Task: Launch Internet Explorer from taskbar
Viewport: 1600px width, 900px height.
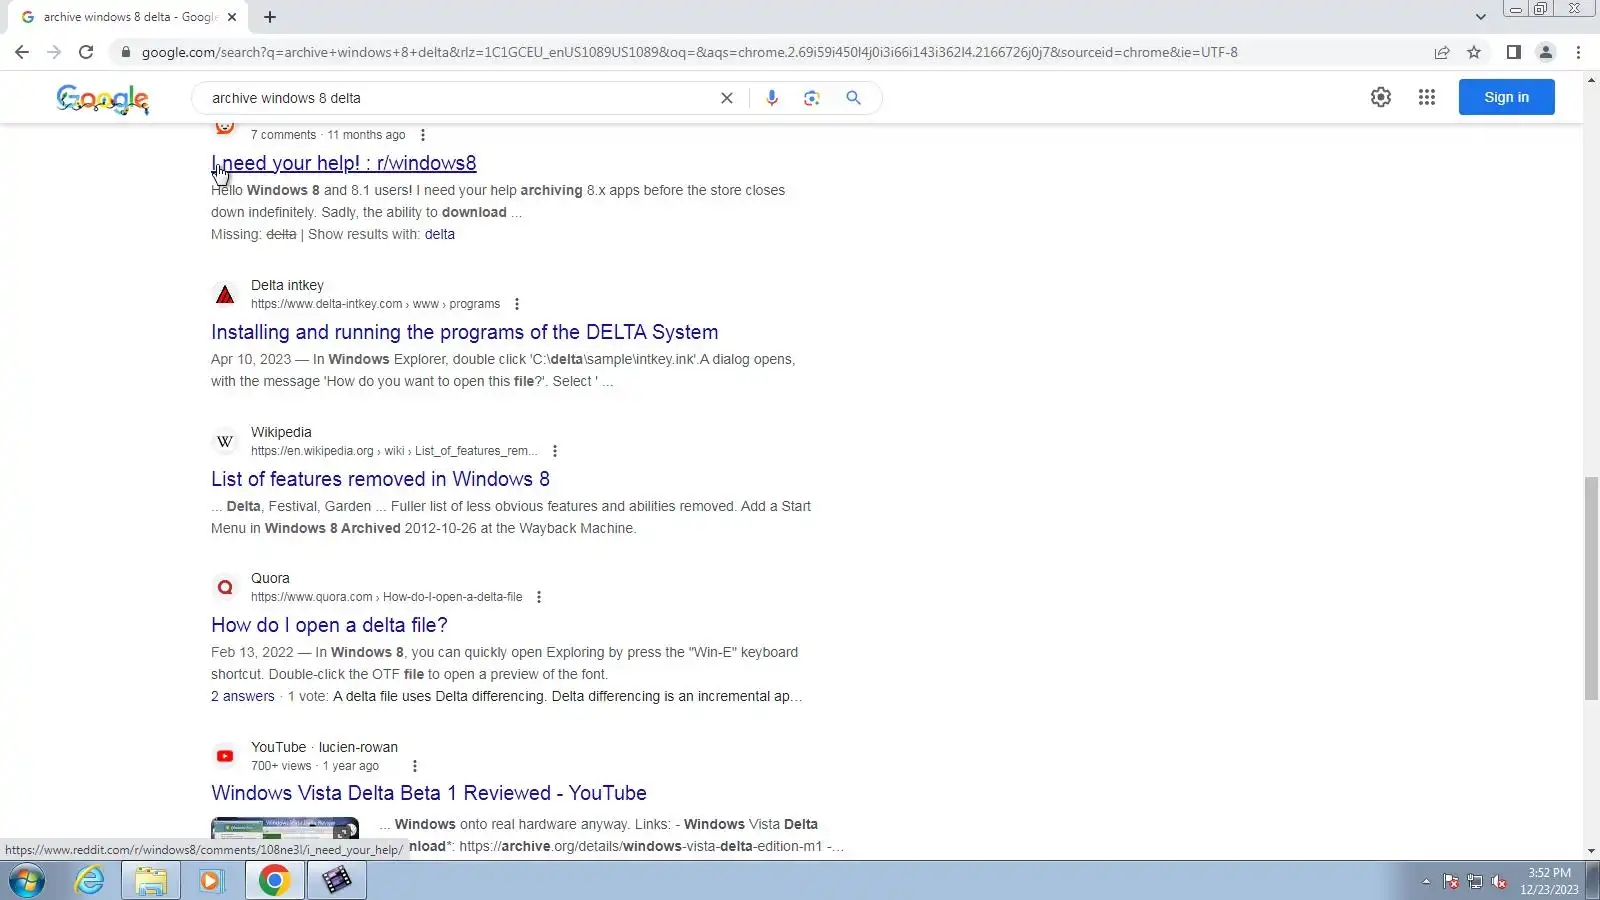Action: point(90,881)
